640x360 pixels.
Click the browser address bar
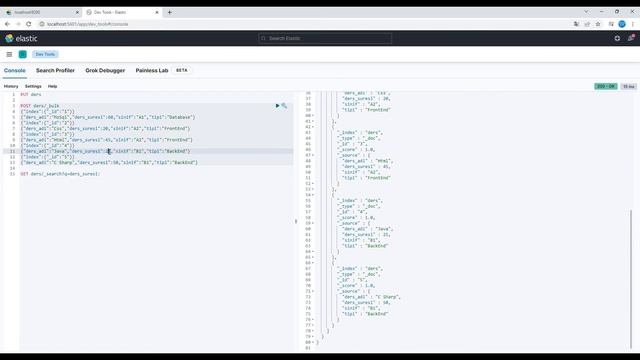(302, 24)
